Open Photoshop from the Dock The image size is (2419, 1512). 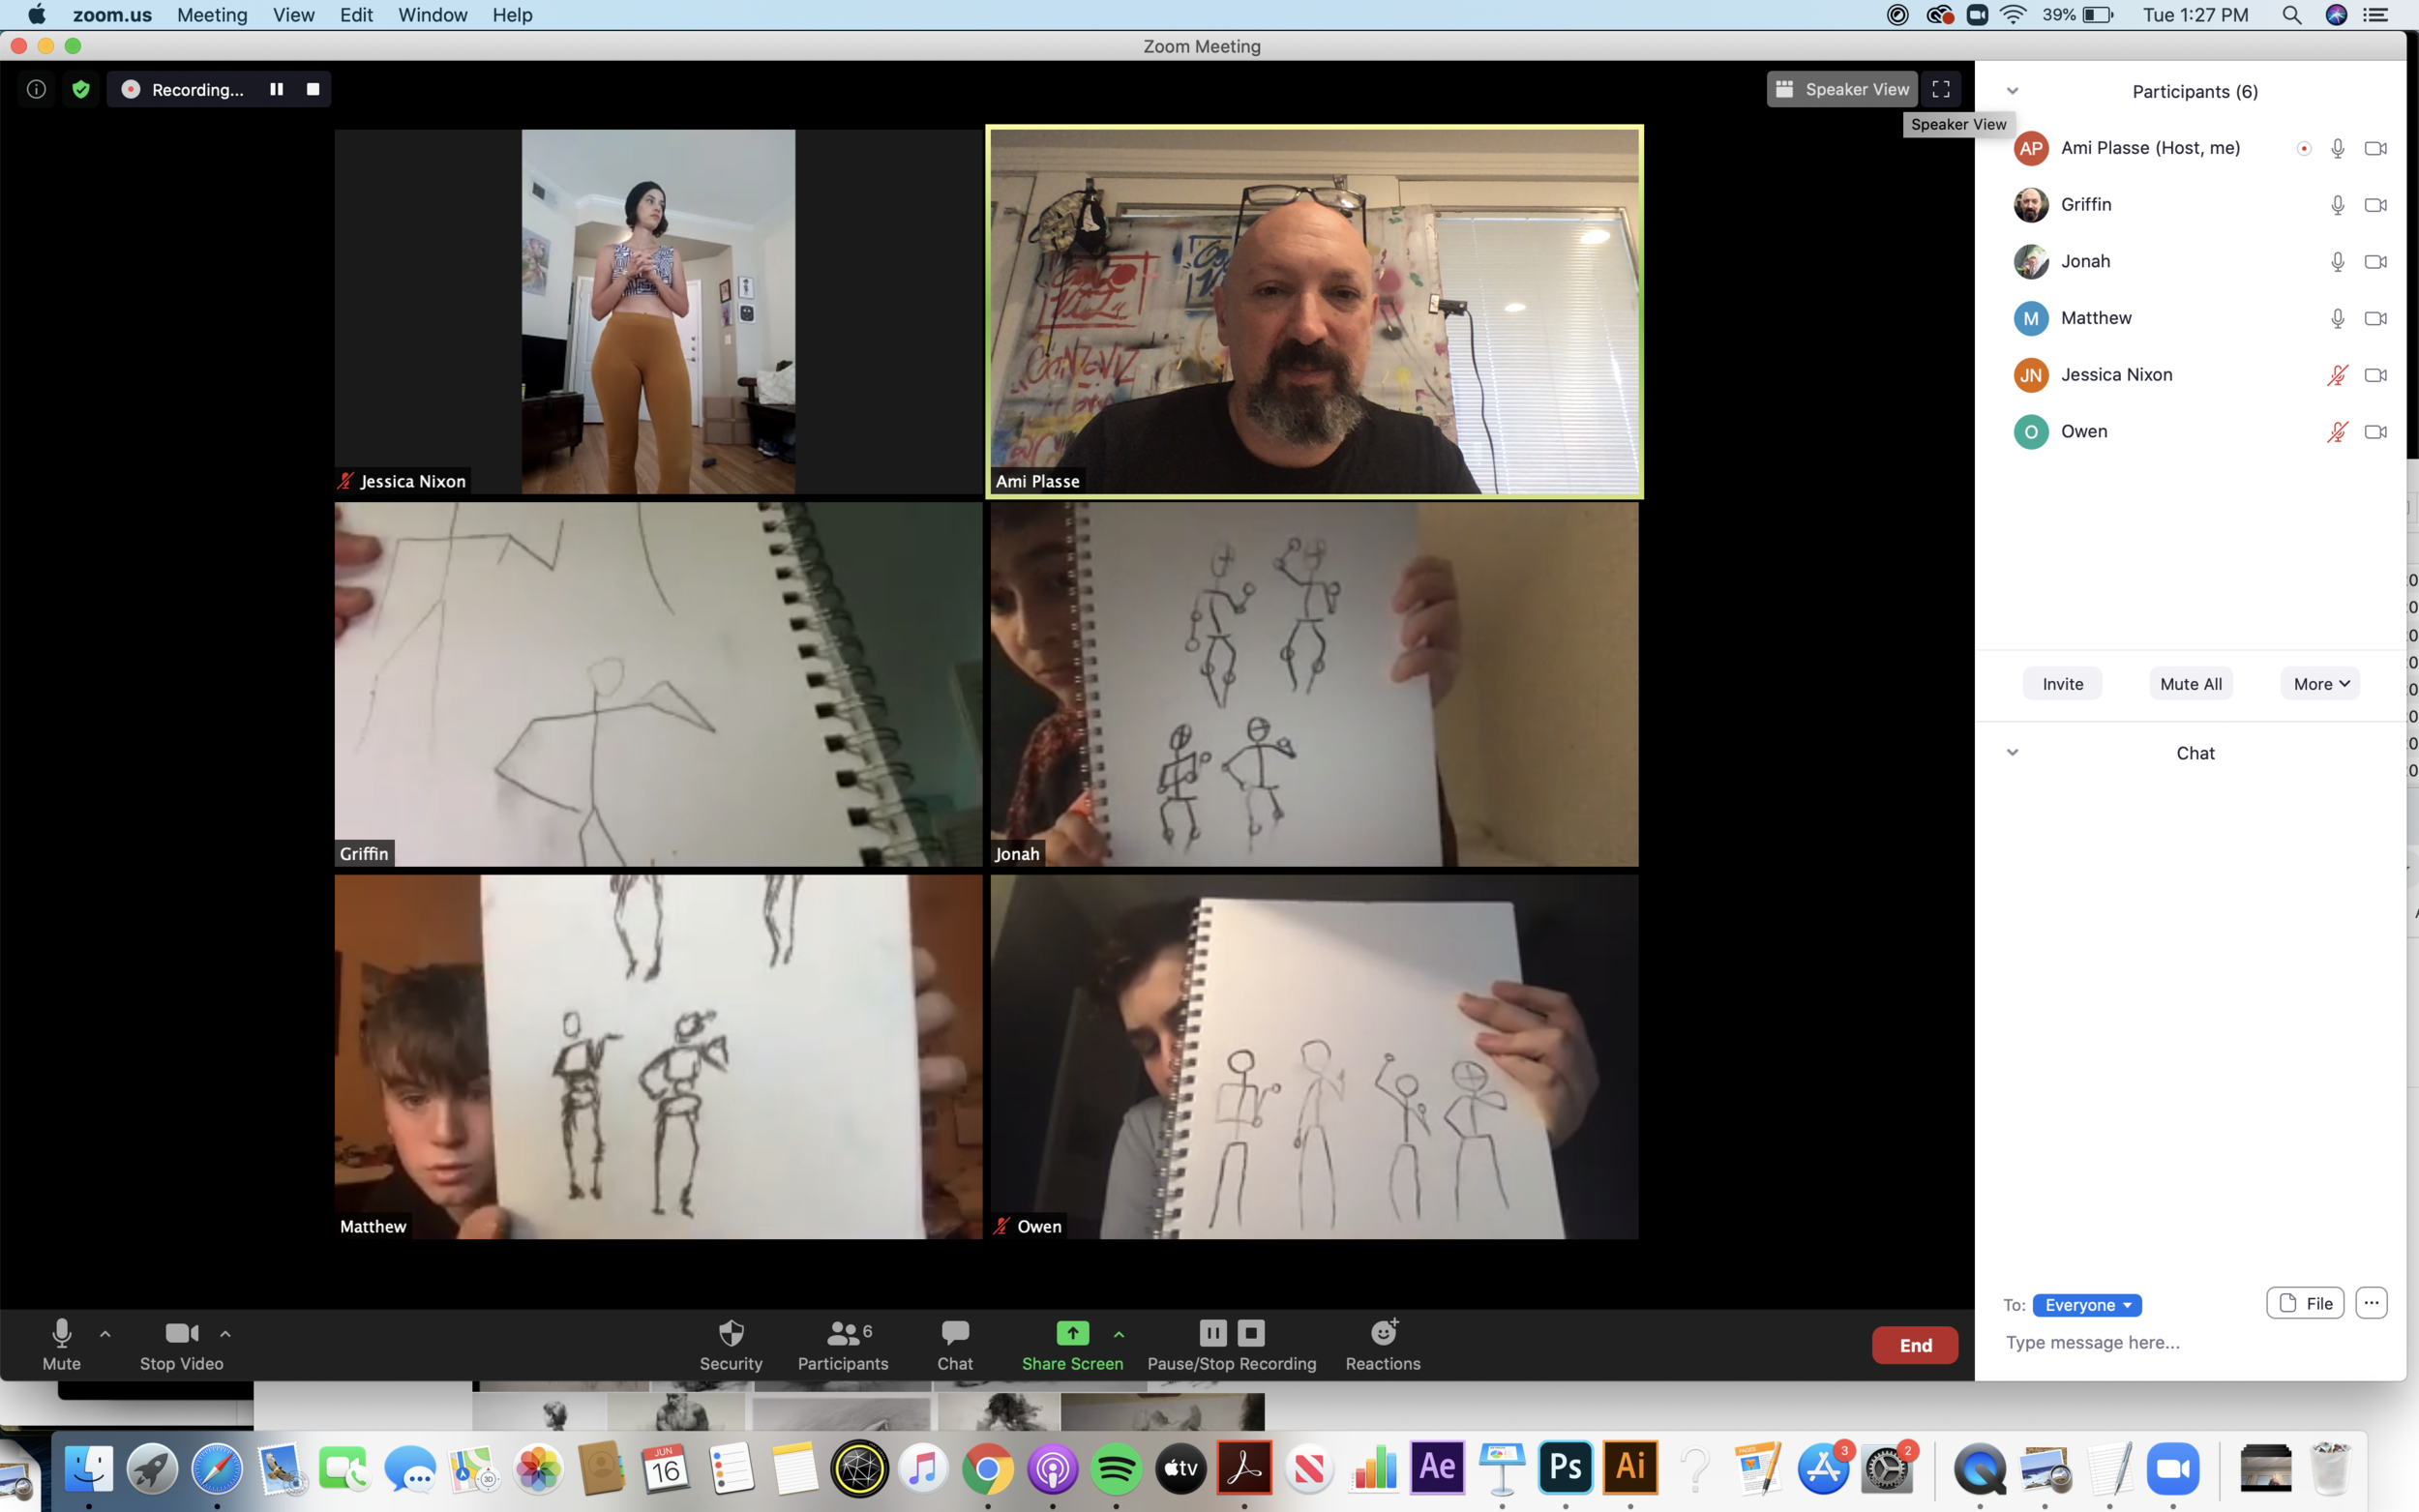point(1565,1467)
